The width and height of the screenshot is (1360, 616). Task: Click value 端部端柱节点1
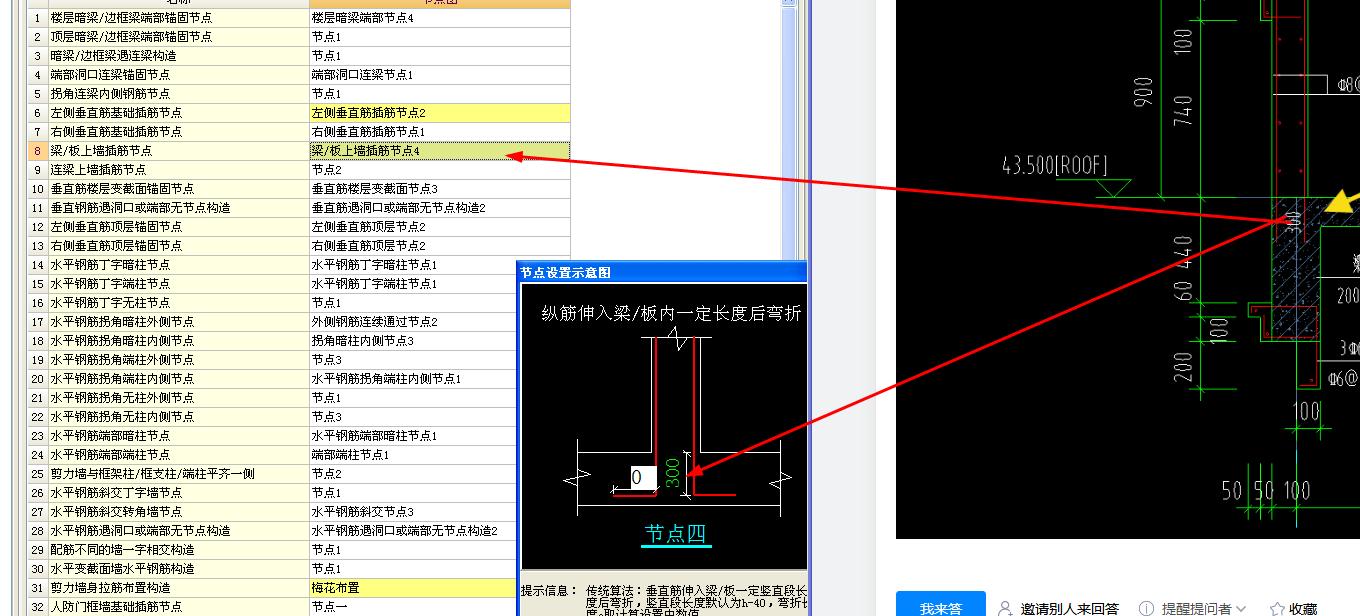[413, 455]
